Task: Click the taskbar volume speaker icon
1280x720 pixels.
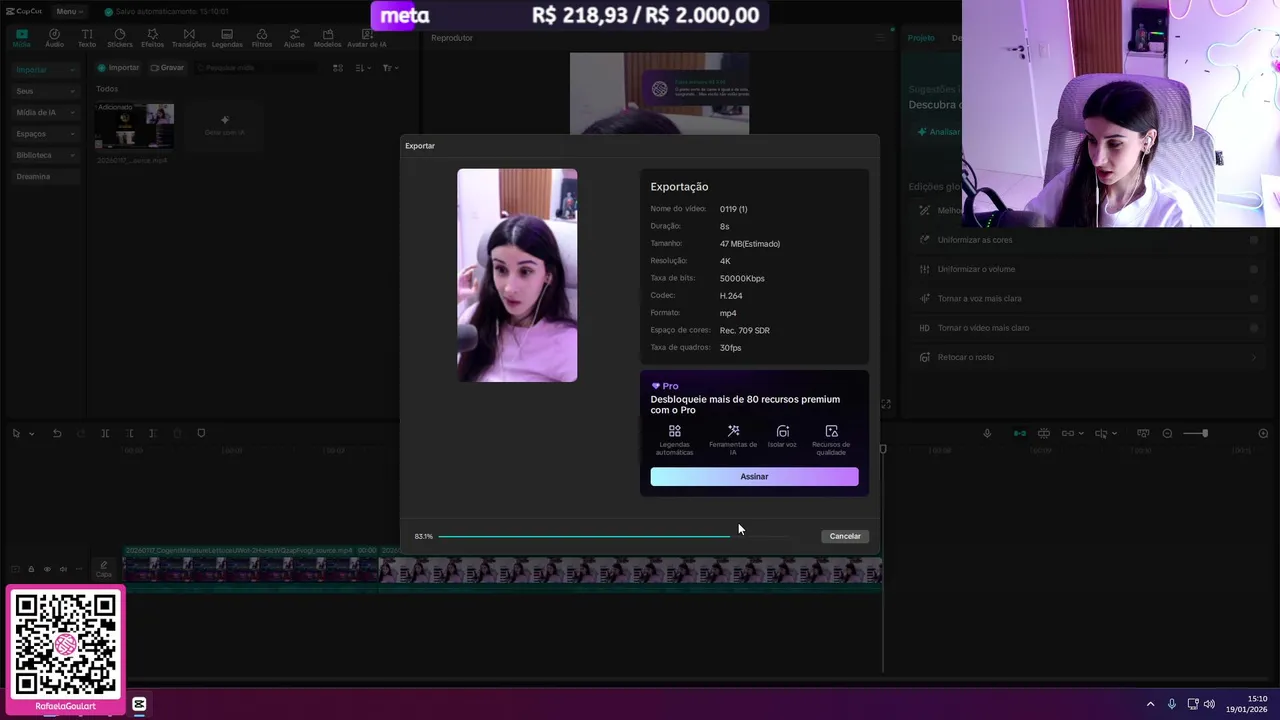Action: (1209, 704)
